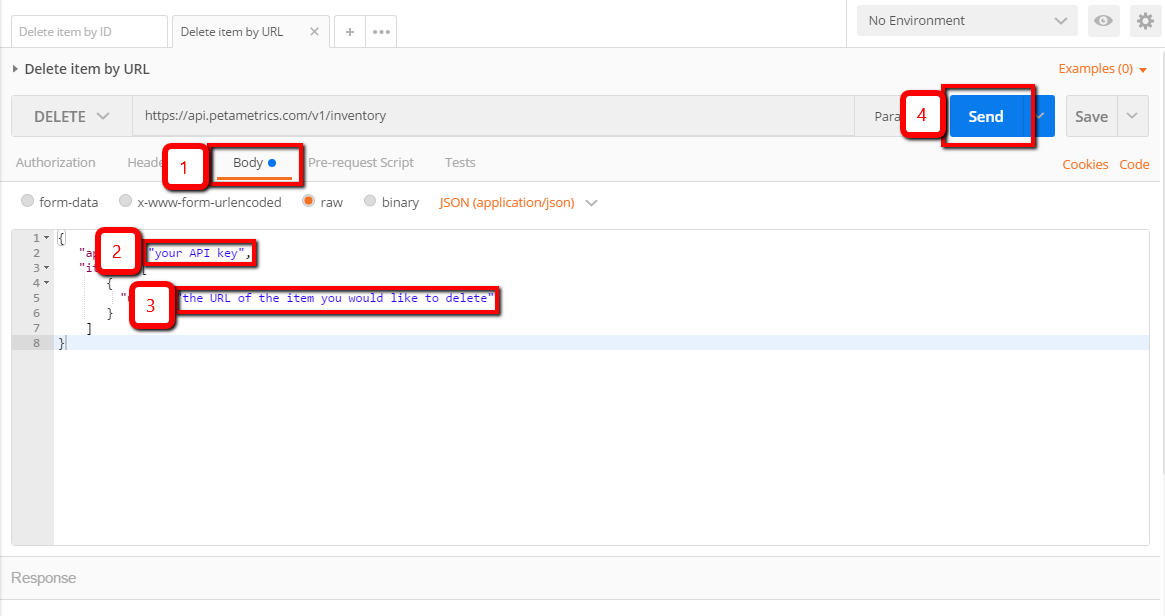Collapse the code fold arrow on line 1

[46, 238]
